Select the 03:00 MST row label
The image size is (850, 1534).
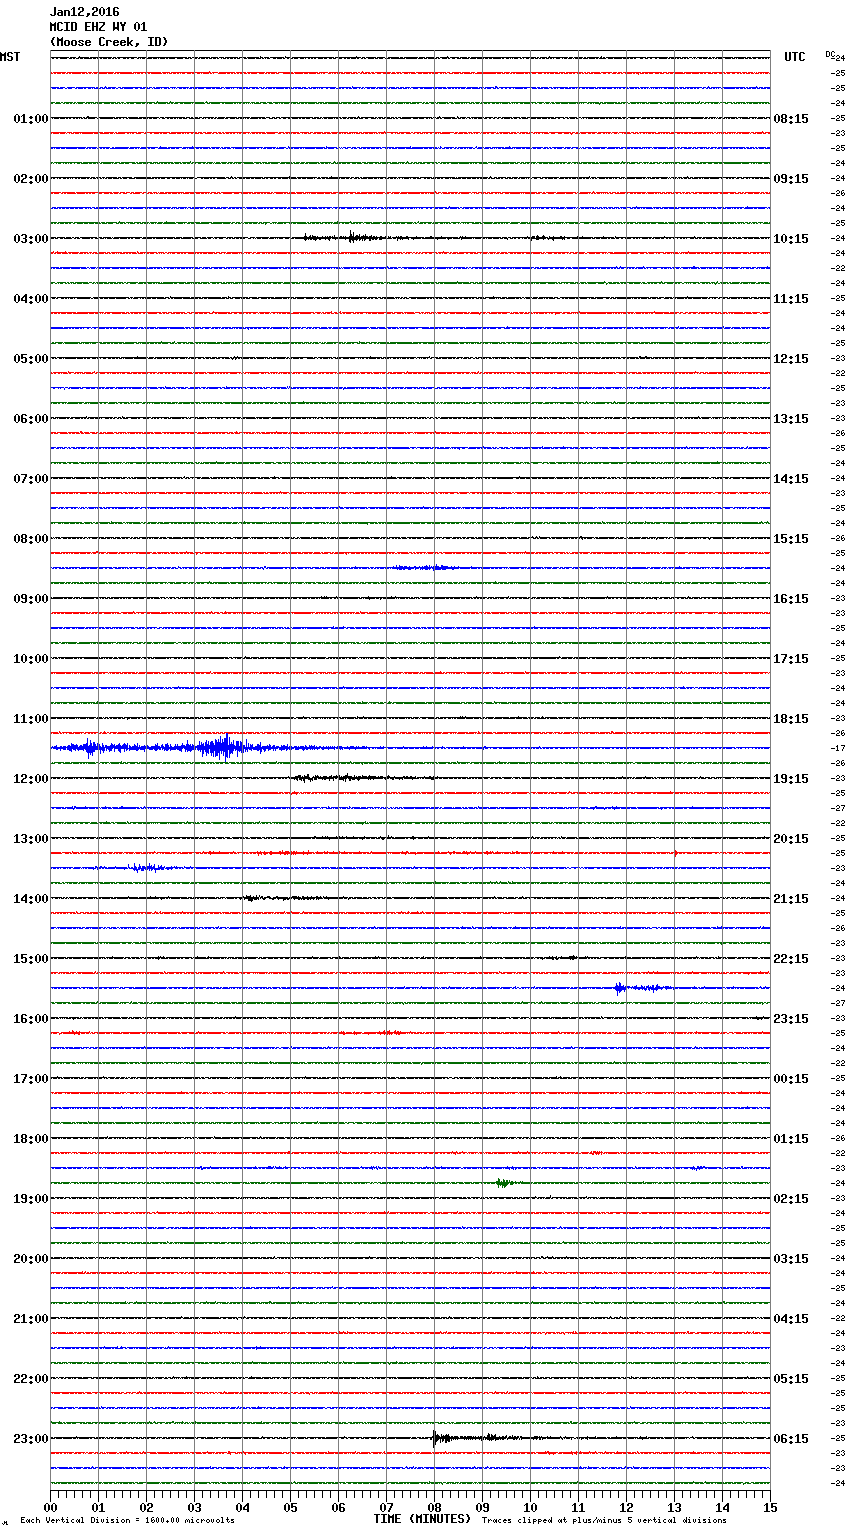31,239
